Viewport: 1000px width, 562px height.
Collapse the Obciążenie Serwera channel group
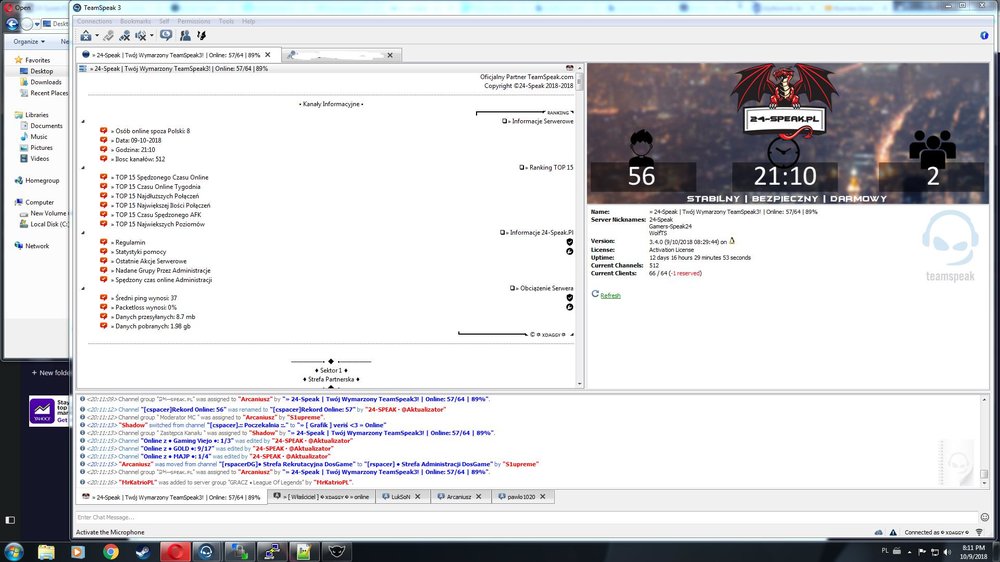[x=83, y=288]
